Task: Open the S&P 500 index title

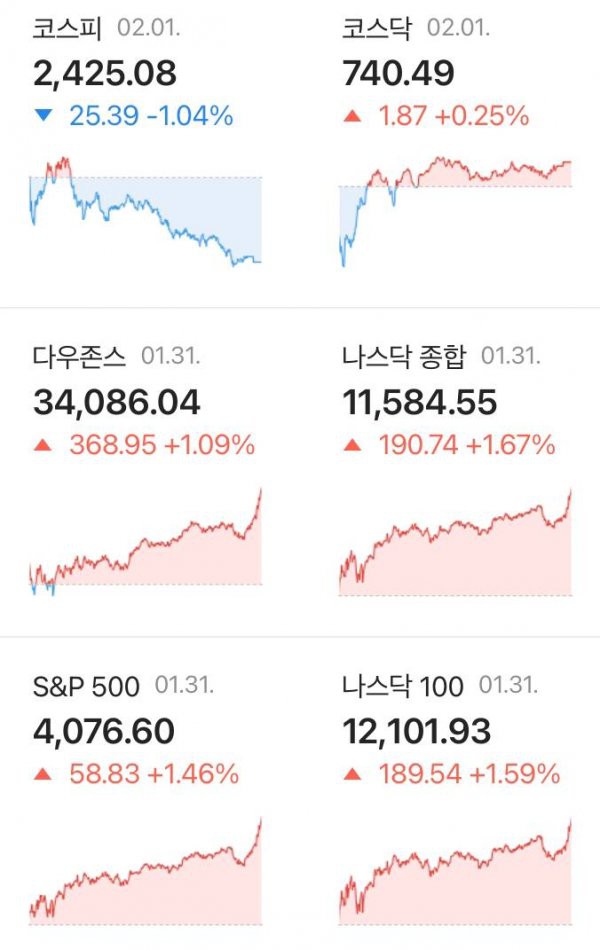Action: (86, 686)
